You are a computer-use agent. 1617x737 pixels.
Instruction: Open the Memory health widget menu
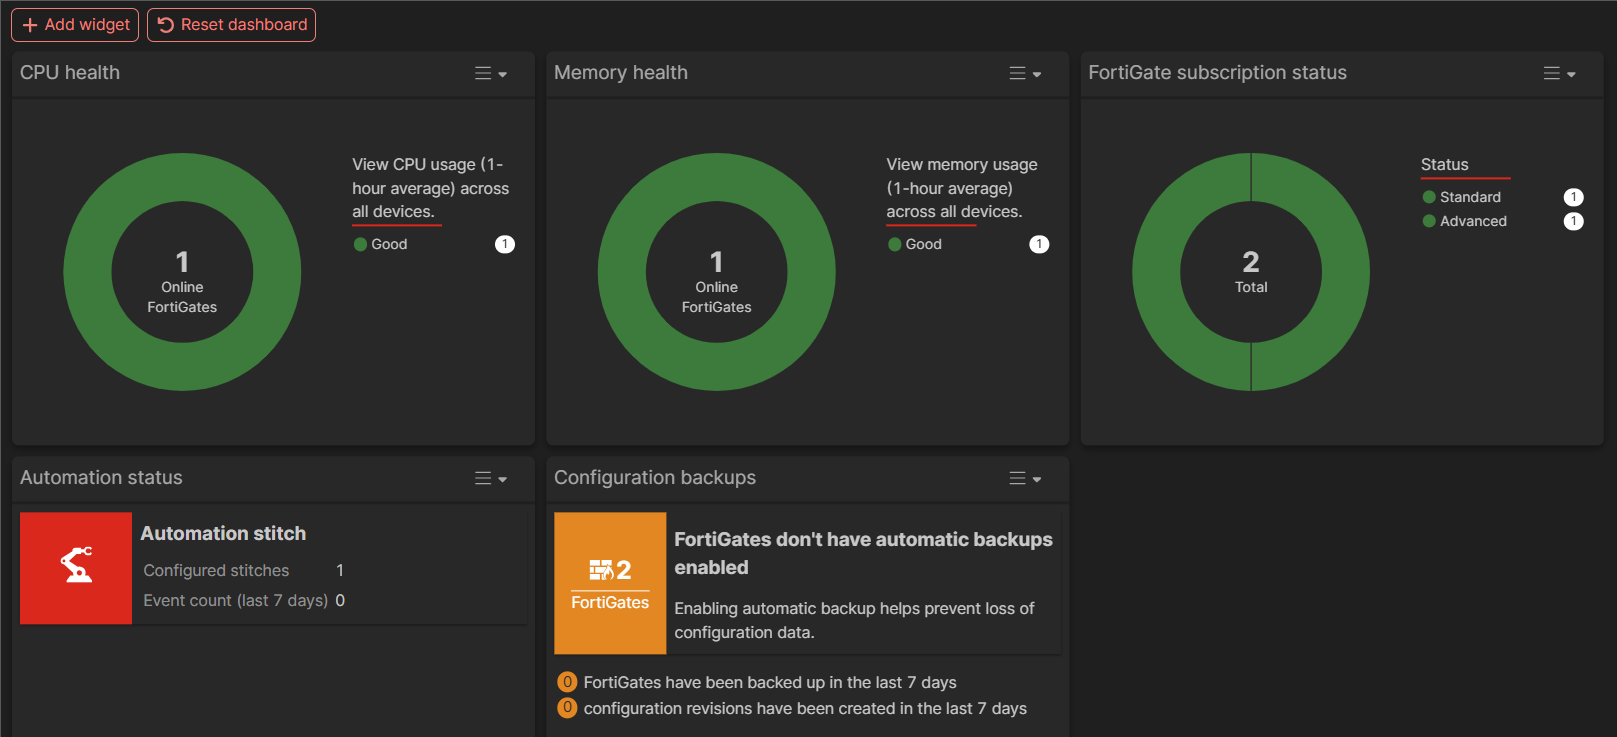tap(1024, 73)
